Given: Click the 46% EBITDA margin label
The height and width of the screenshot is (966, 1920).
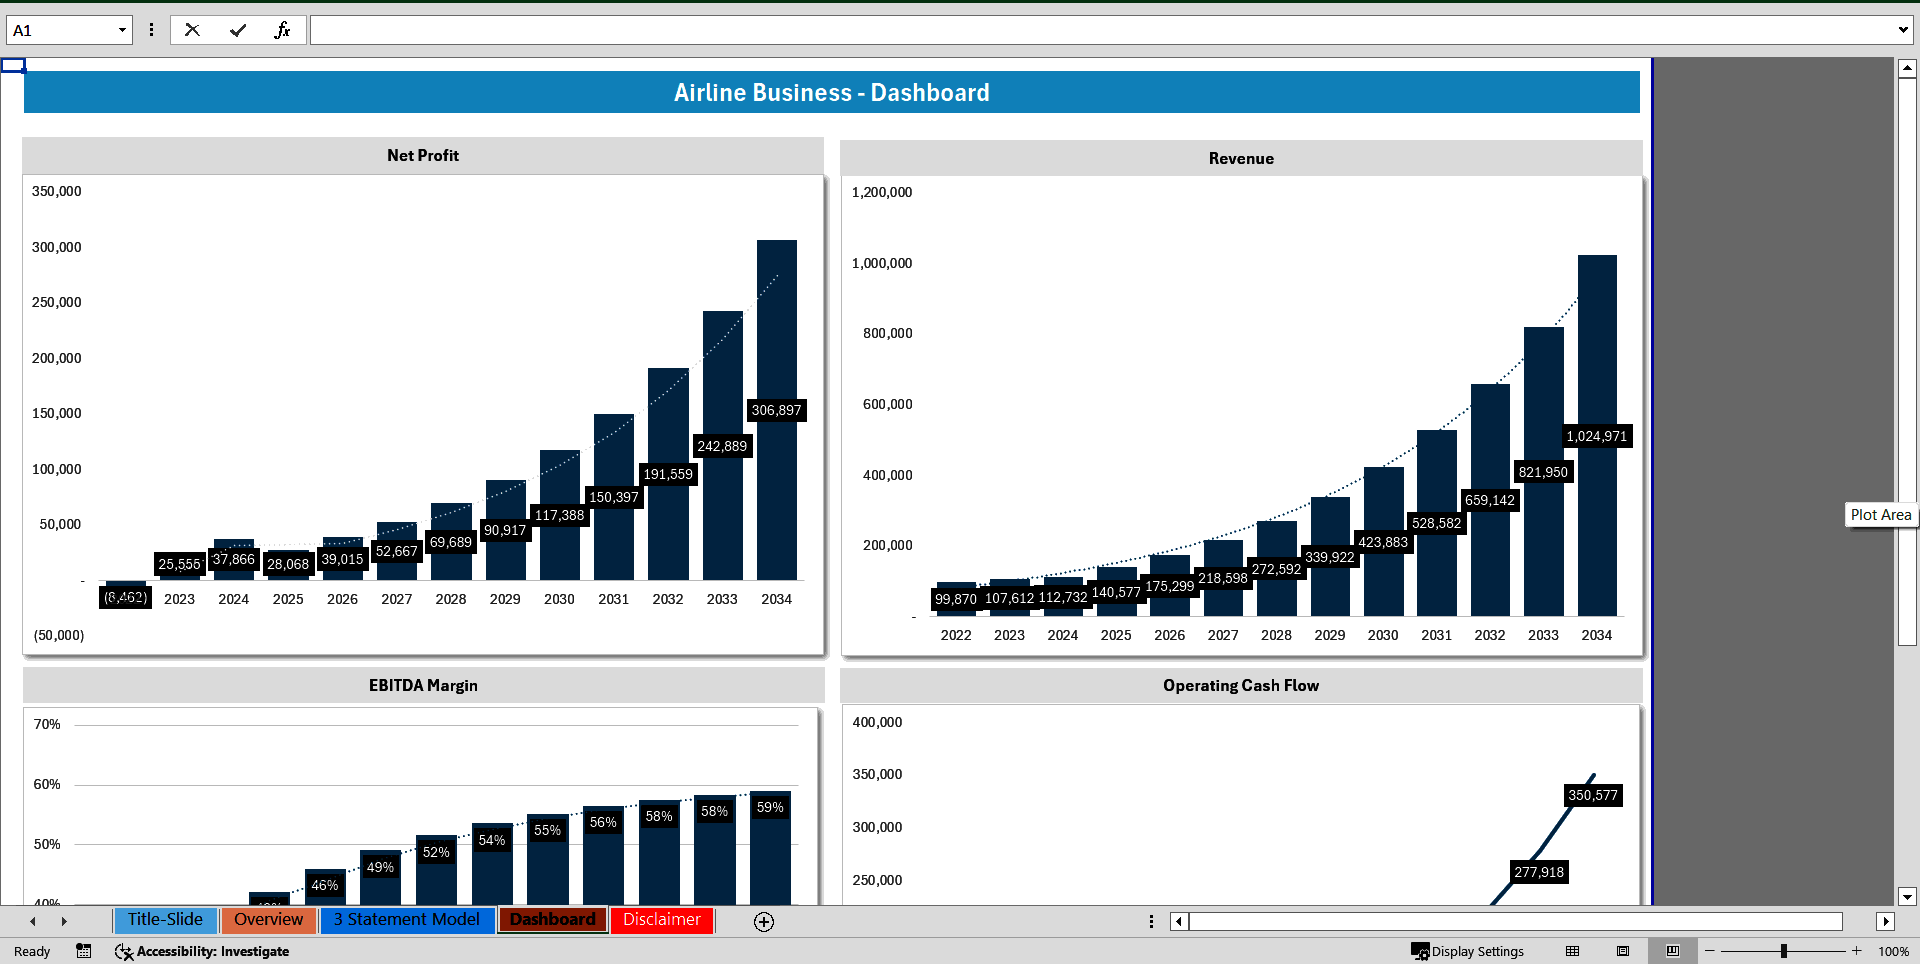Looking at the screenshot, I should coord(324,885).
